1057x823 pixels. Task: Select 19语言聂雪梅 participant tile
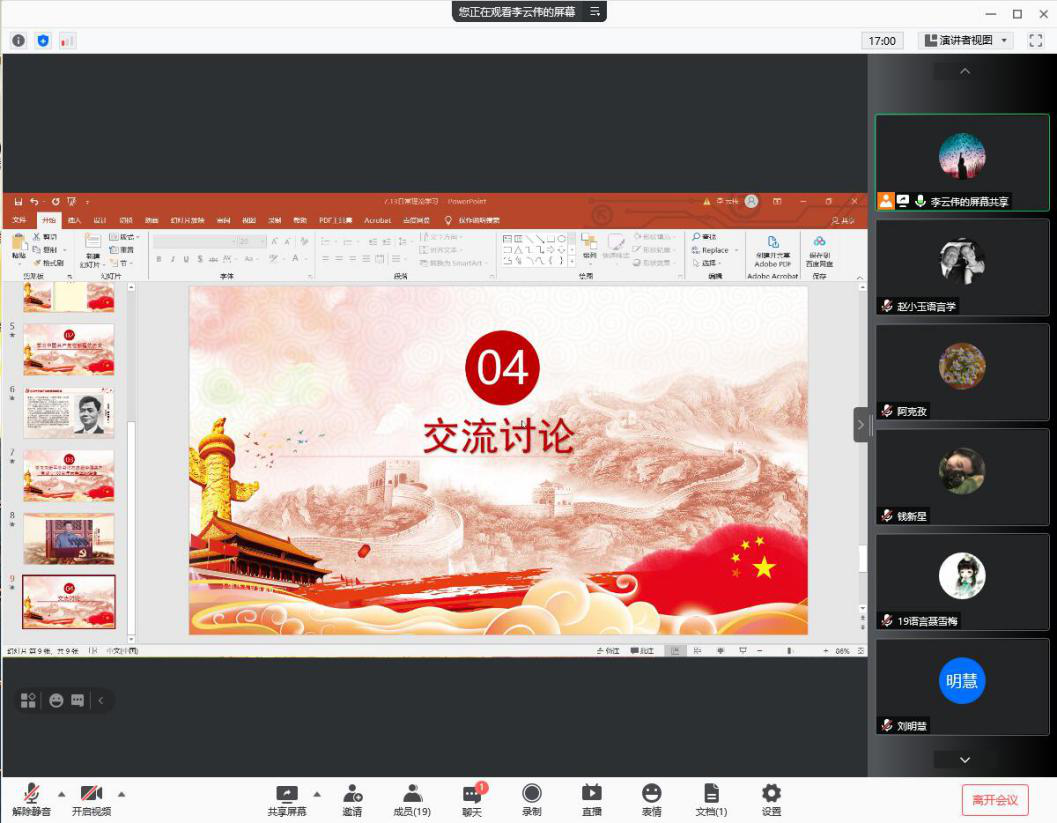click(963, 582)
